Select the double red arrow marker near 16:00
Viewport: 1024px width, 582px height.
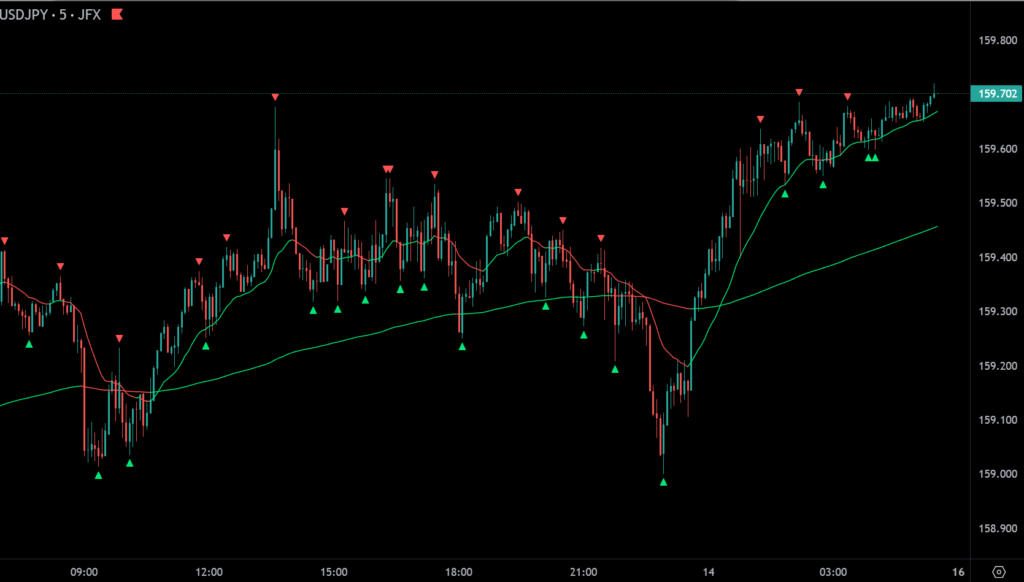pyautogui.click(x=388, y=169)
